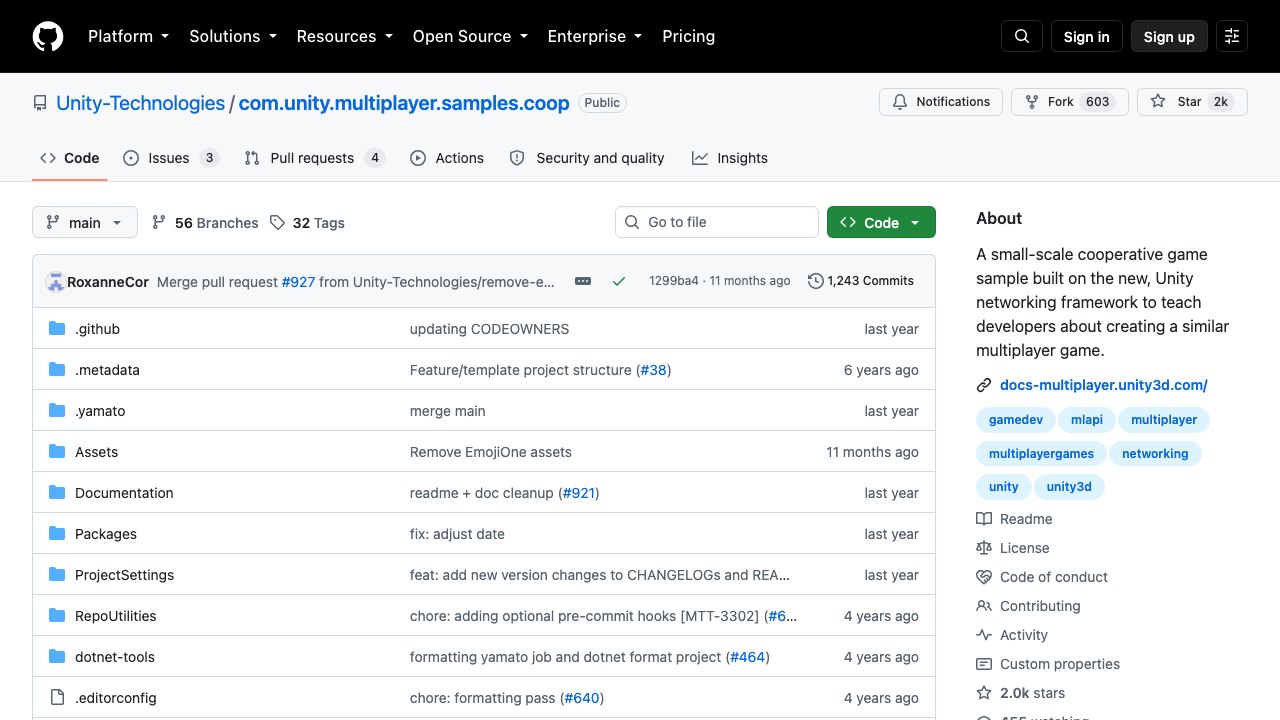The height and width of the screenshot is (720, 1280).
Task: Open the dotnet-tools folder icon
Action: tap(57, 657)
